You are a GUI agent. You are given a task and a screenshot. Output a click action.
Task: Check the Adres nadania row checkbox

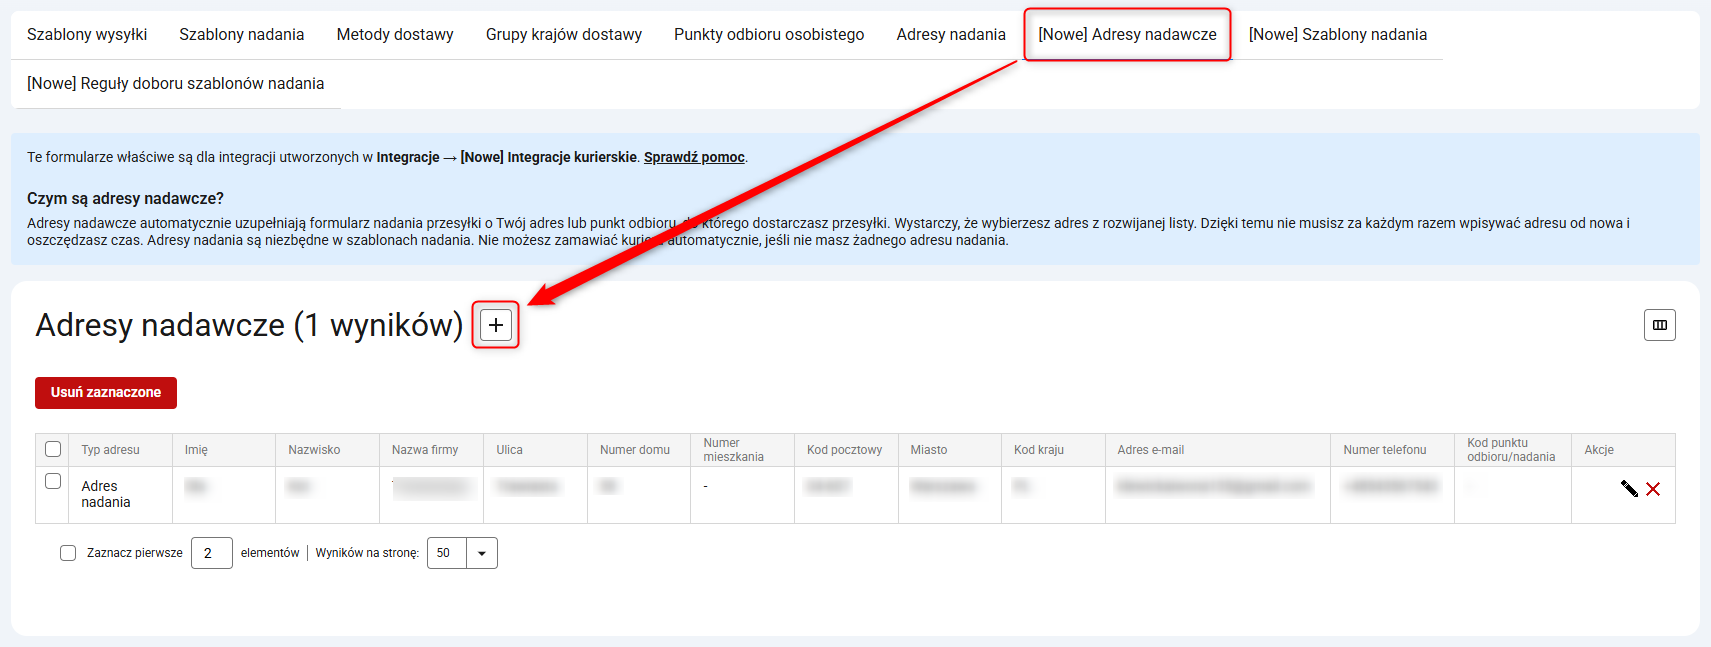tap(54, 481)
